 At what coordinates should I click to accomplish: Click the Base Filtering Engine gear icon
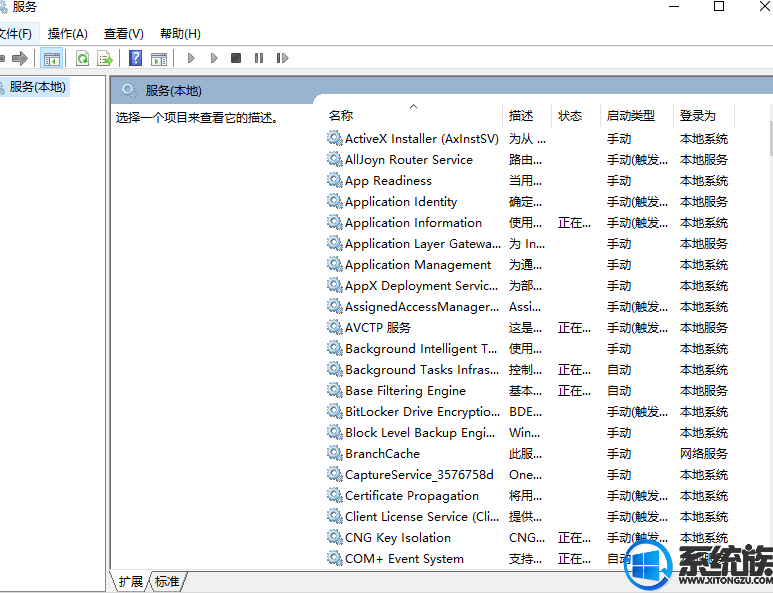[x=334, y=390]
